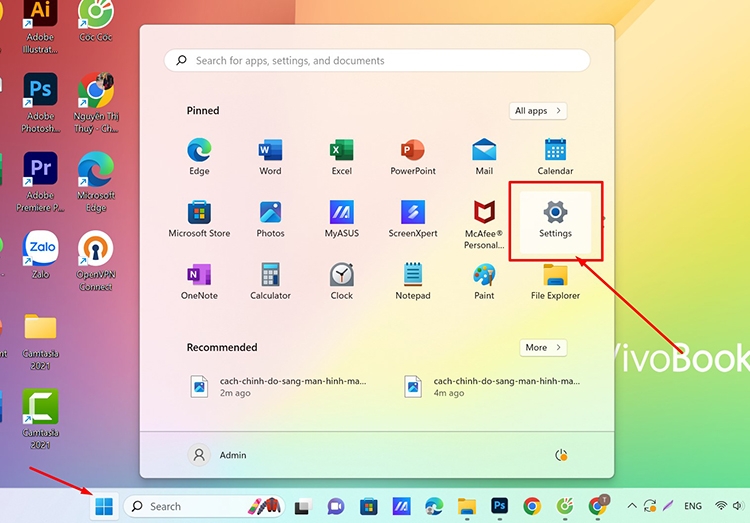The width and height of the screenshot is (750, 523).
Task: Select the Zalo desktop shortcut
Action: [x=41, y=255]
